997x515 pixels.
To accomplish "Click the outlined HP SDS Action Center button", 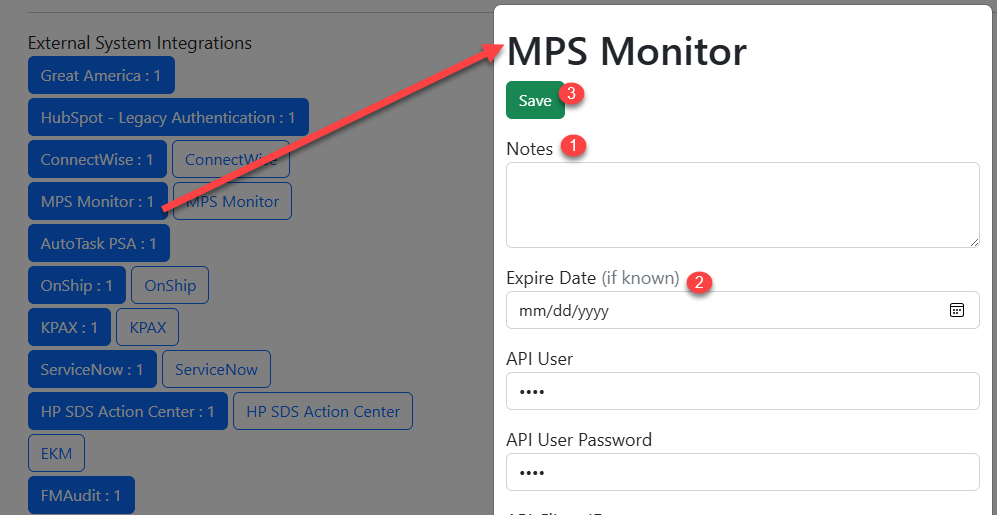I will click(x=323, y=411).
